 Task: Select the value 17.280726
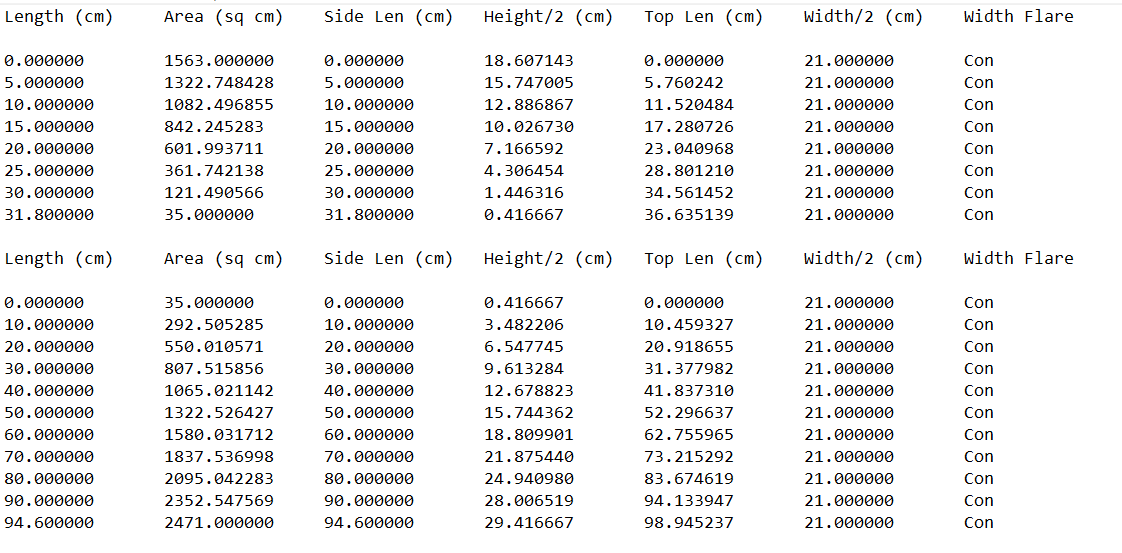point(689,127)
